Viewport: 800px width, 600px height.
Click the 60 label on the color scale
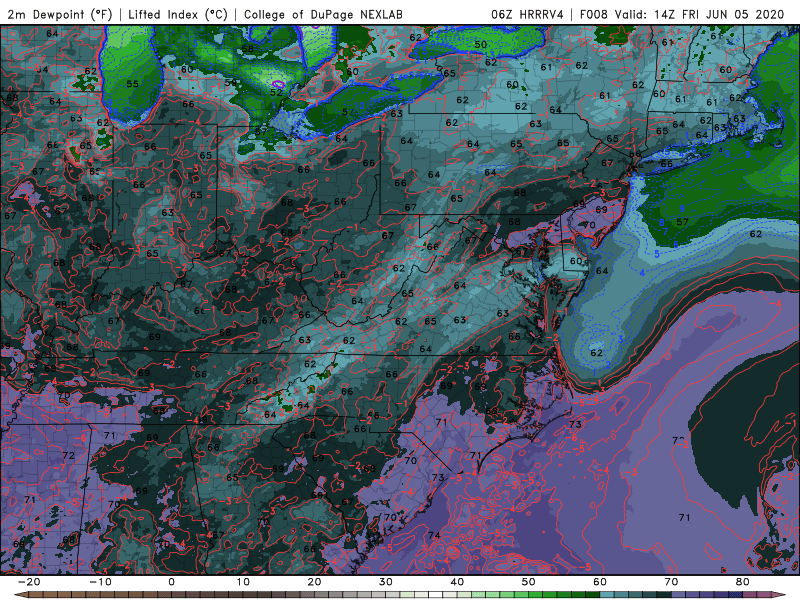click(600, 582)
